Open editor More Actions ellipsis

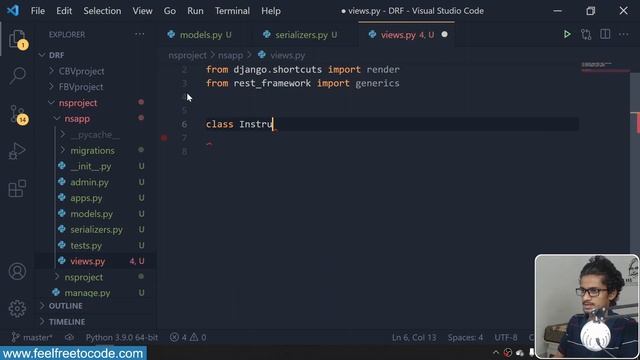point(624,34)
